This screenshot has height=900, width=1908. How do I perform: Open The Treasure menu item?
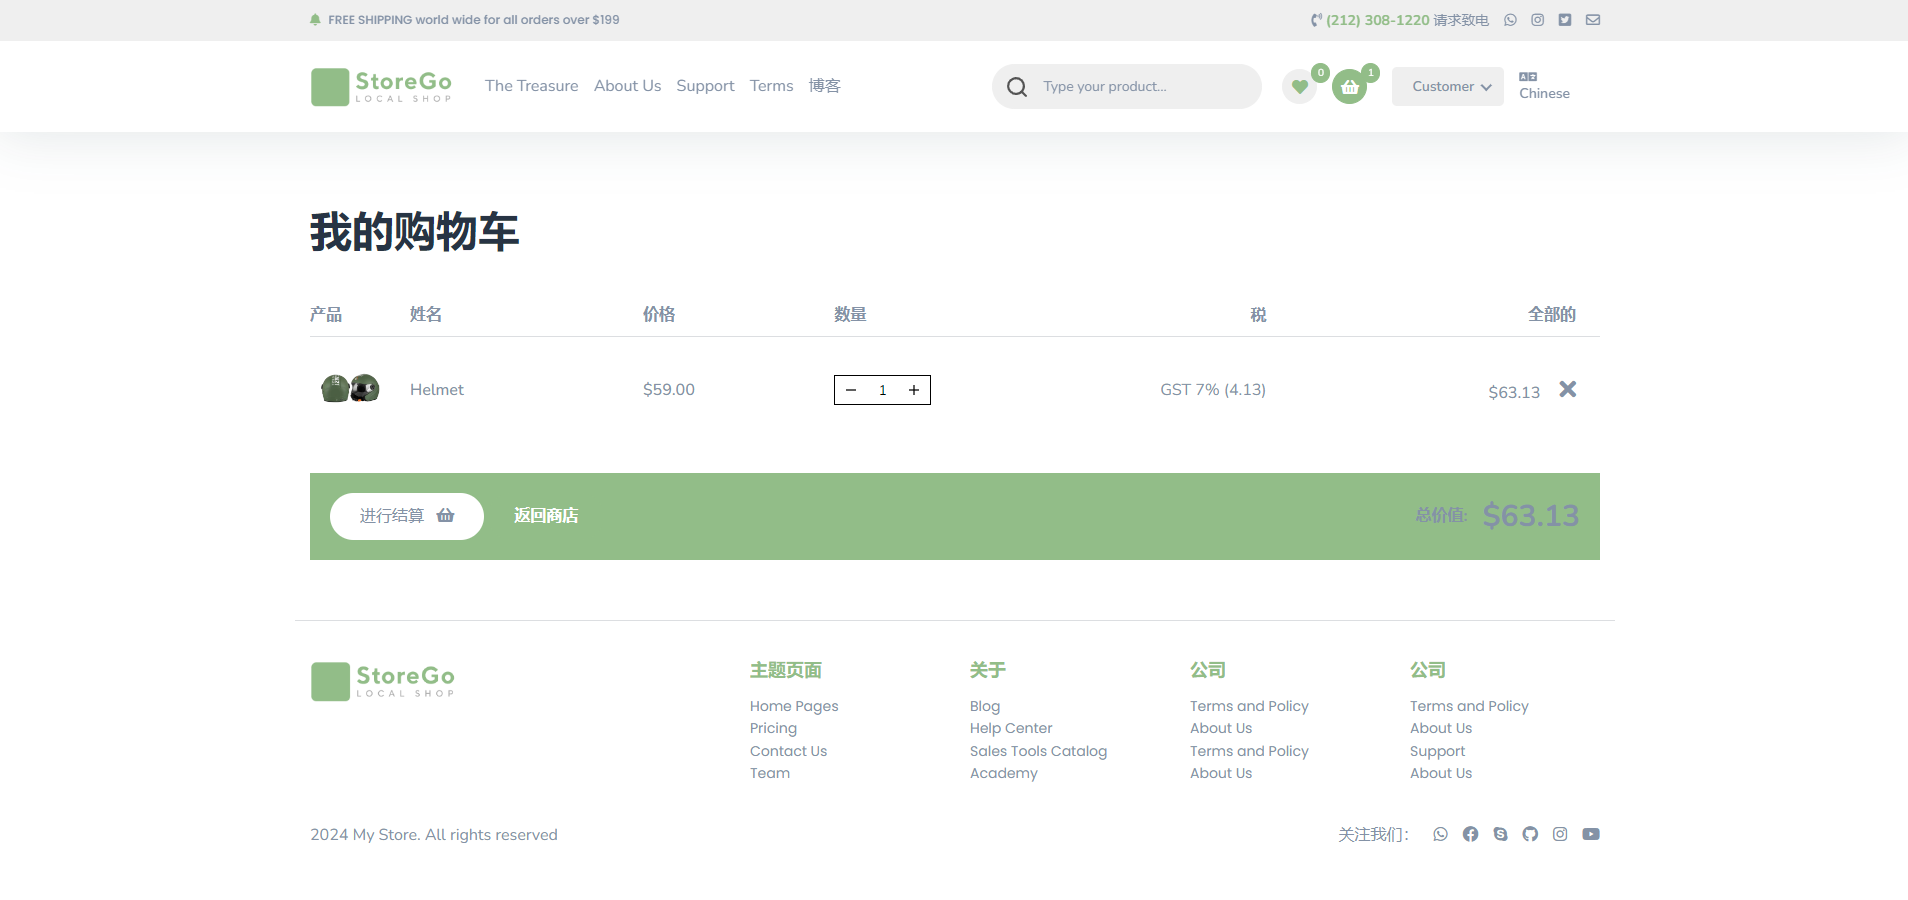tap(531, 86)
